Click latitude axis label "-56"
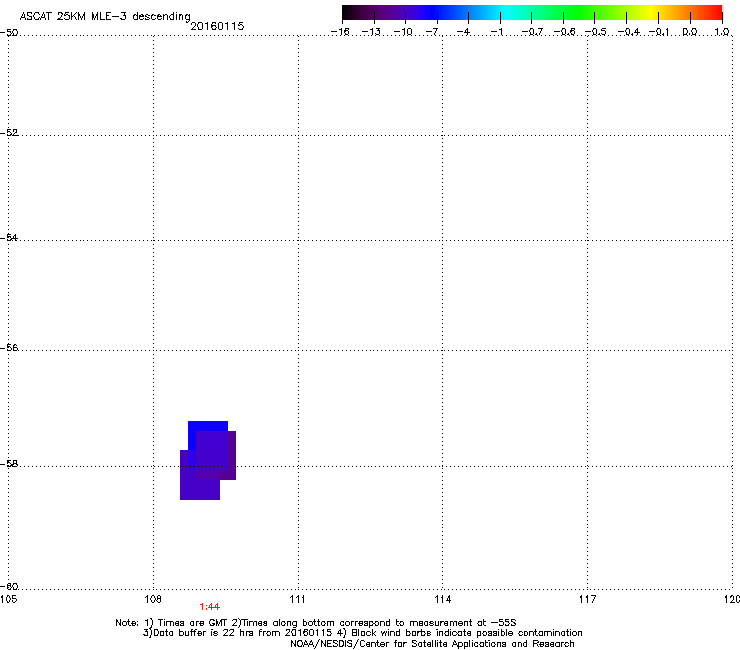Image resolution: width=740 pixels, height=650 pixels. [x=9, y=347]
